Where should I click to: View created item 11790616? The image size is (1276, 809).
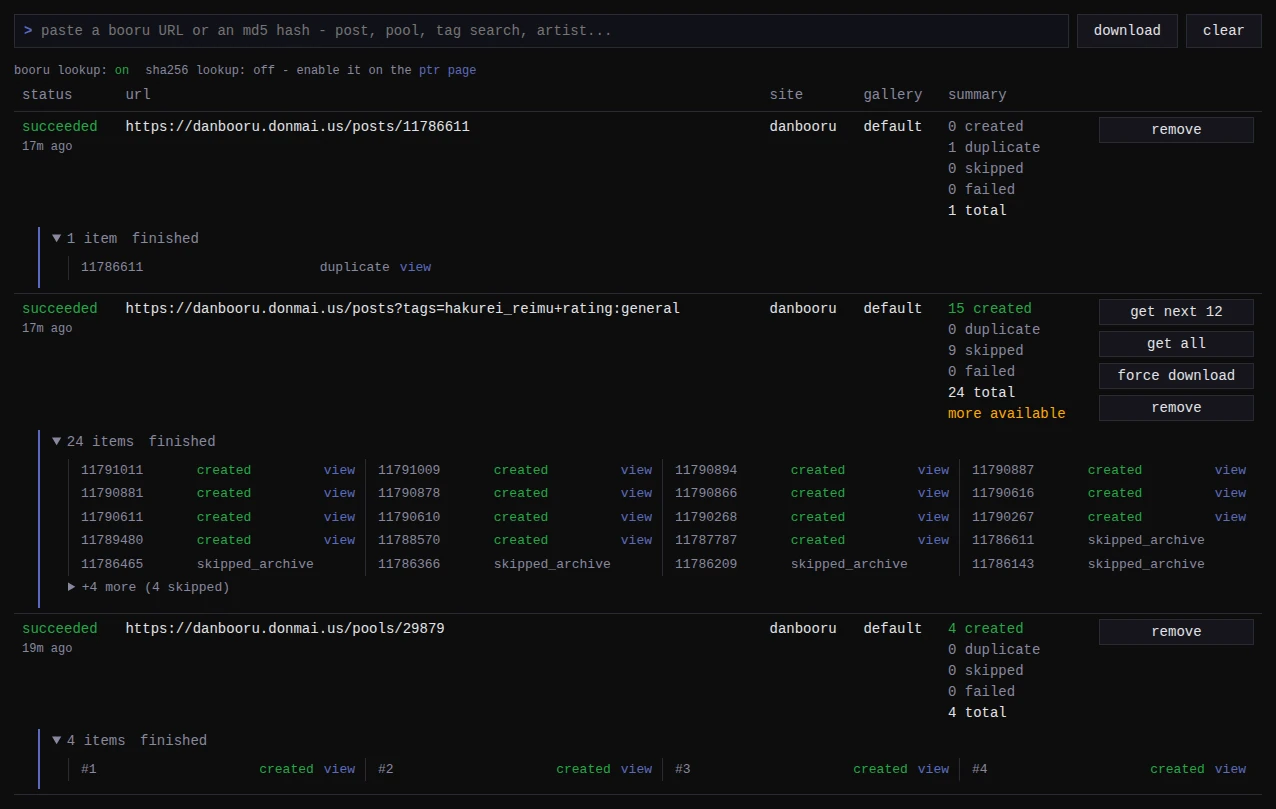pyautogui.click(x=1230, y=493)
